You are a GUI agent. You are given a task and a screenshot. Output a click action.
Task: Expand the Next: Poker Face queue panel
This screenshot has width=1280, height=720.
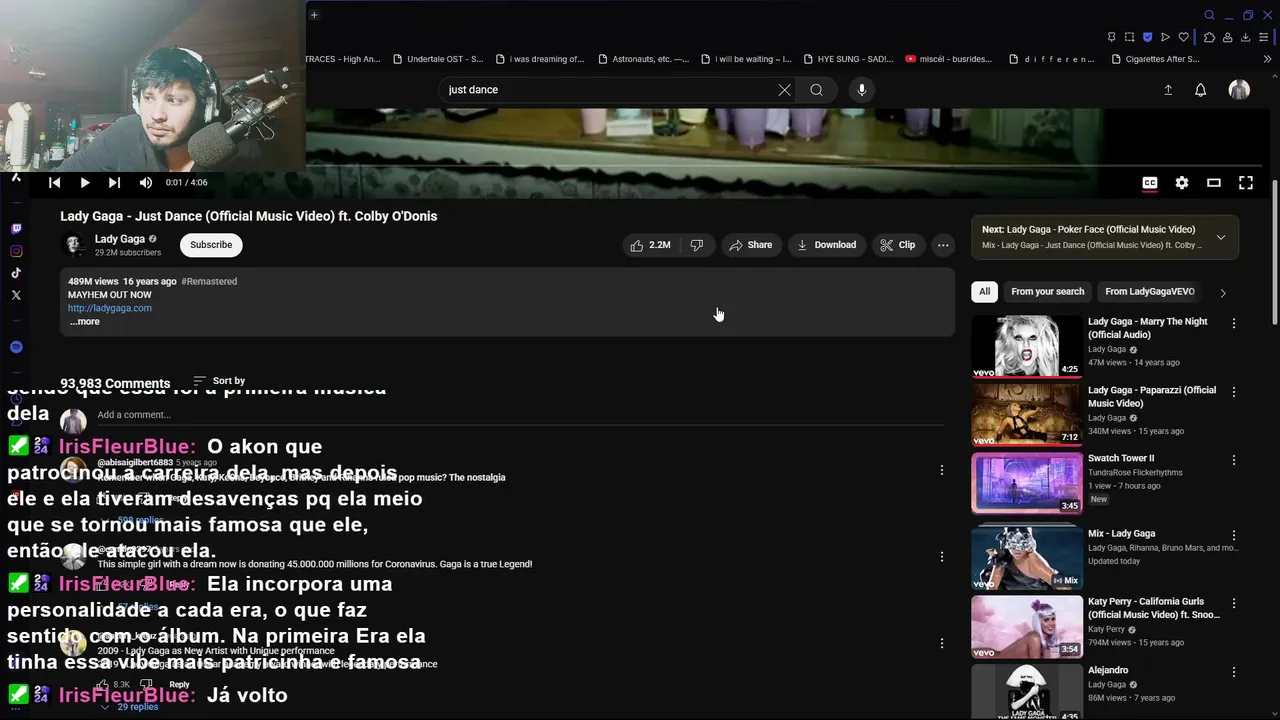point(1221,238)
